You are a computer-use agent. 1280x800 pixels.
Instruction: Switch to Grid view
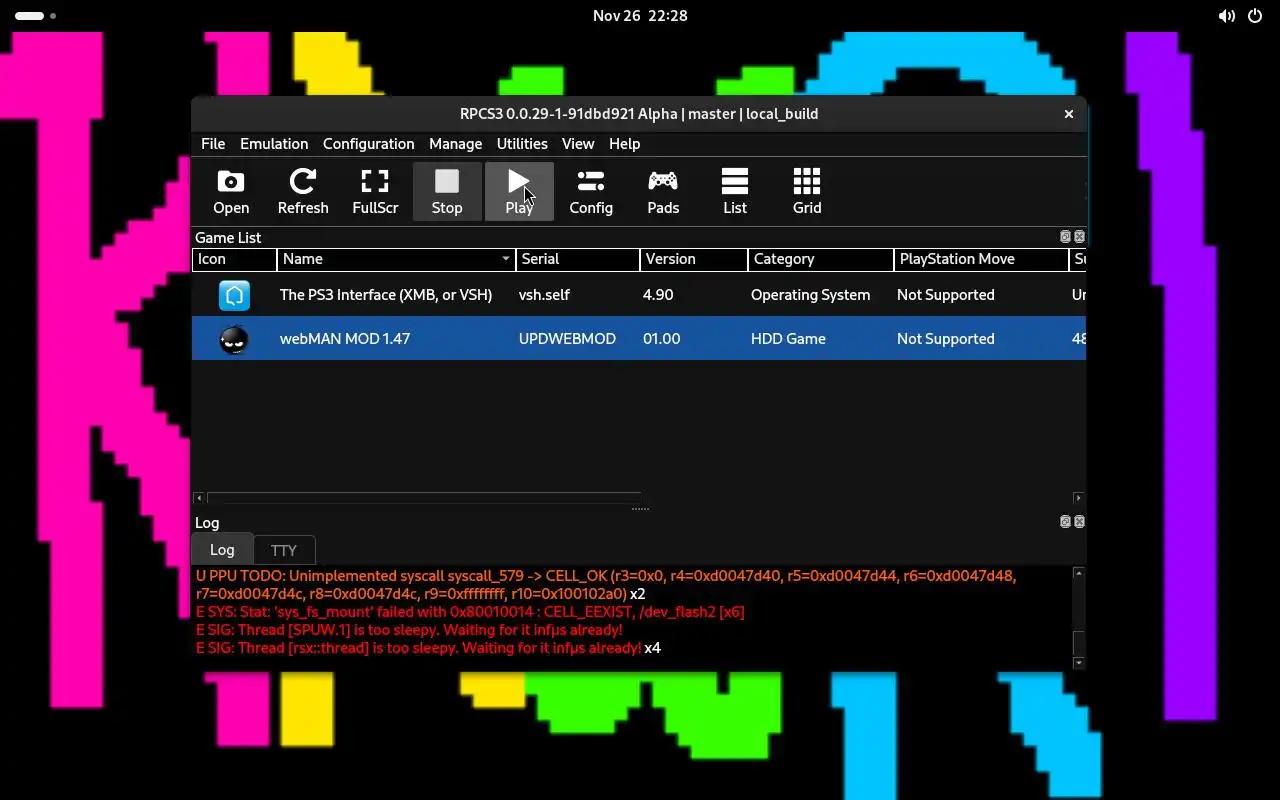(x=807, y=191)
